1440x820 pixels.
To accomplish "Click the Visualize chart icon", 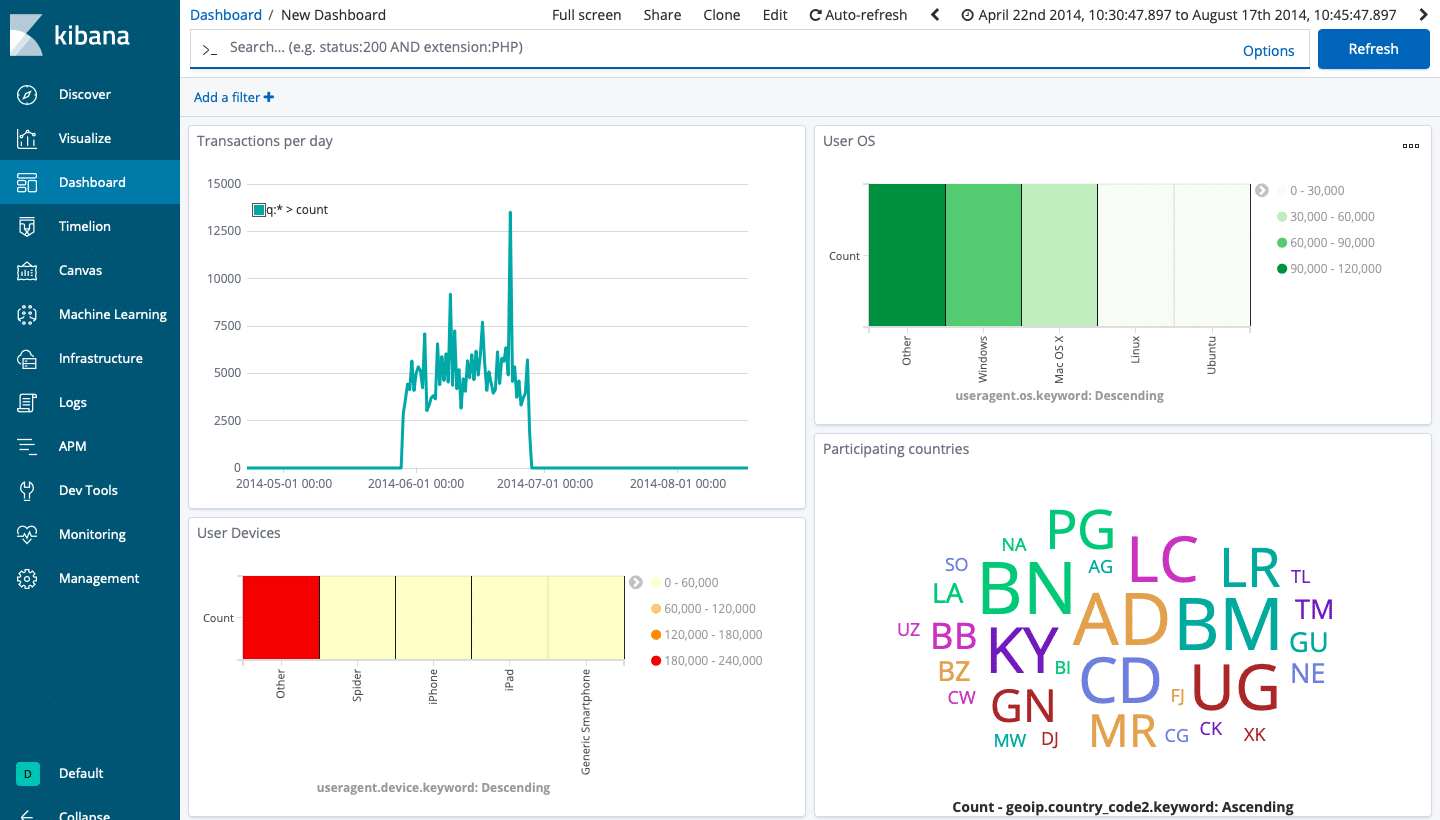I will coord(27,138).
